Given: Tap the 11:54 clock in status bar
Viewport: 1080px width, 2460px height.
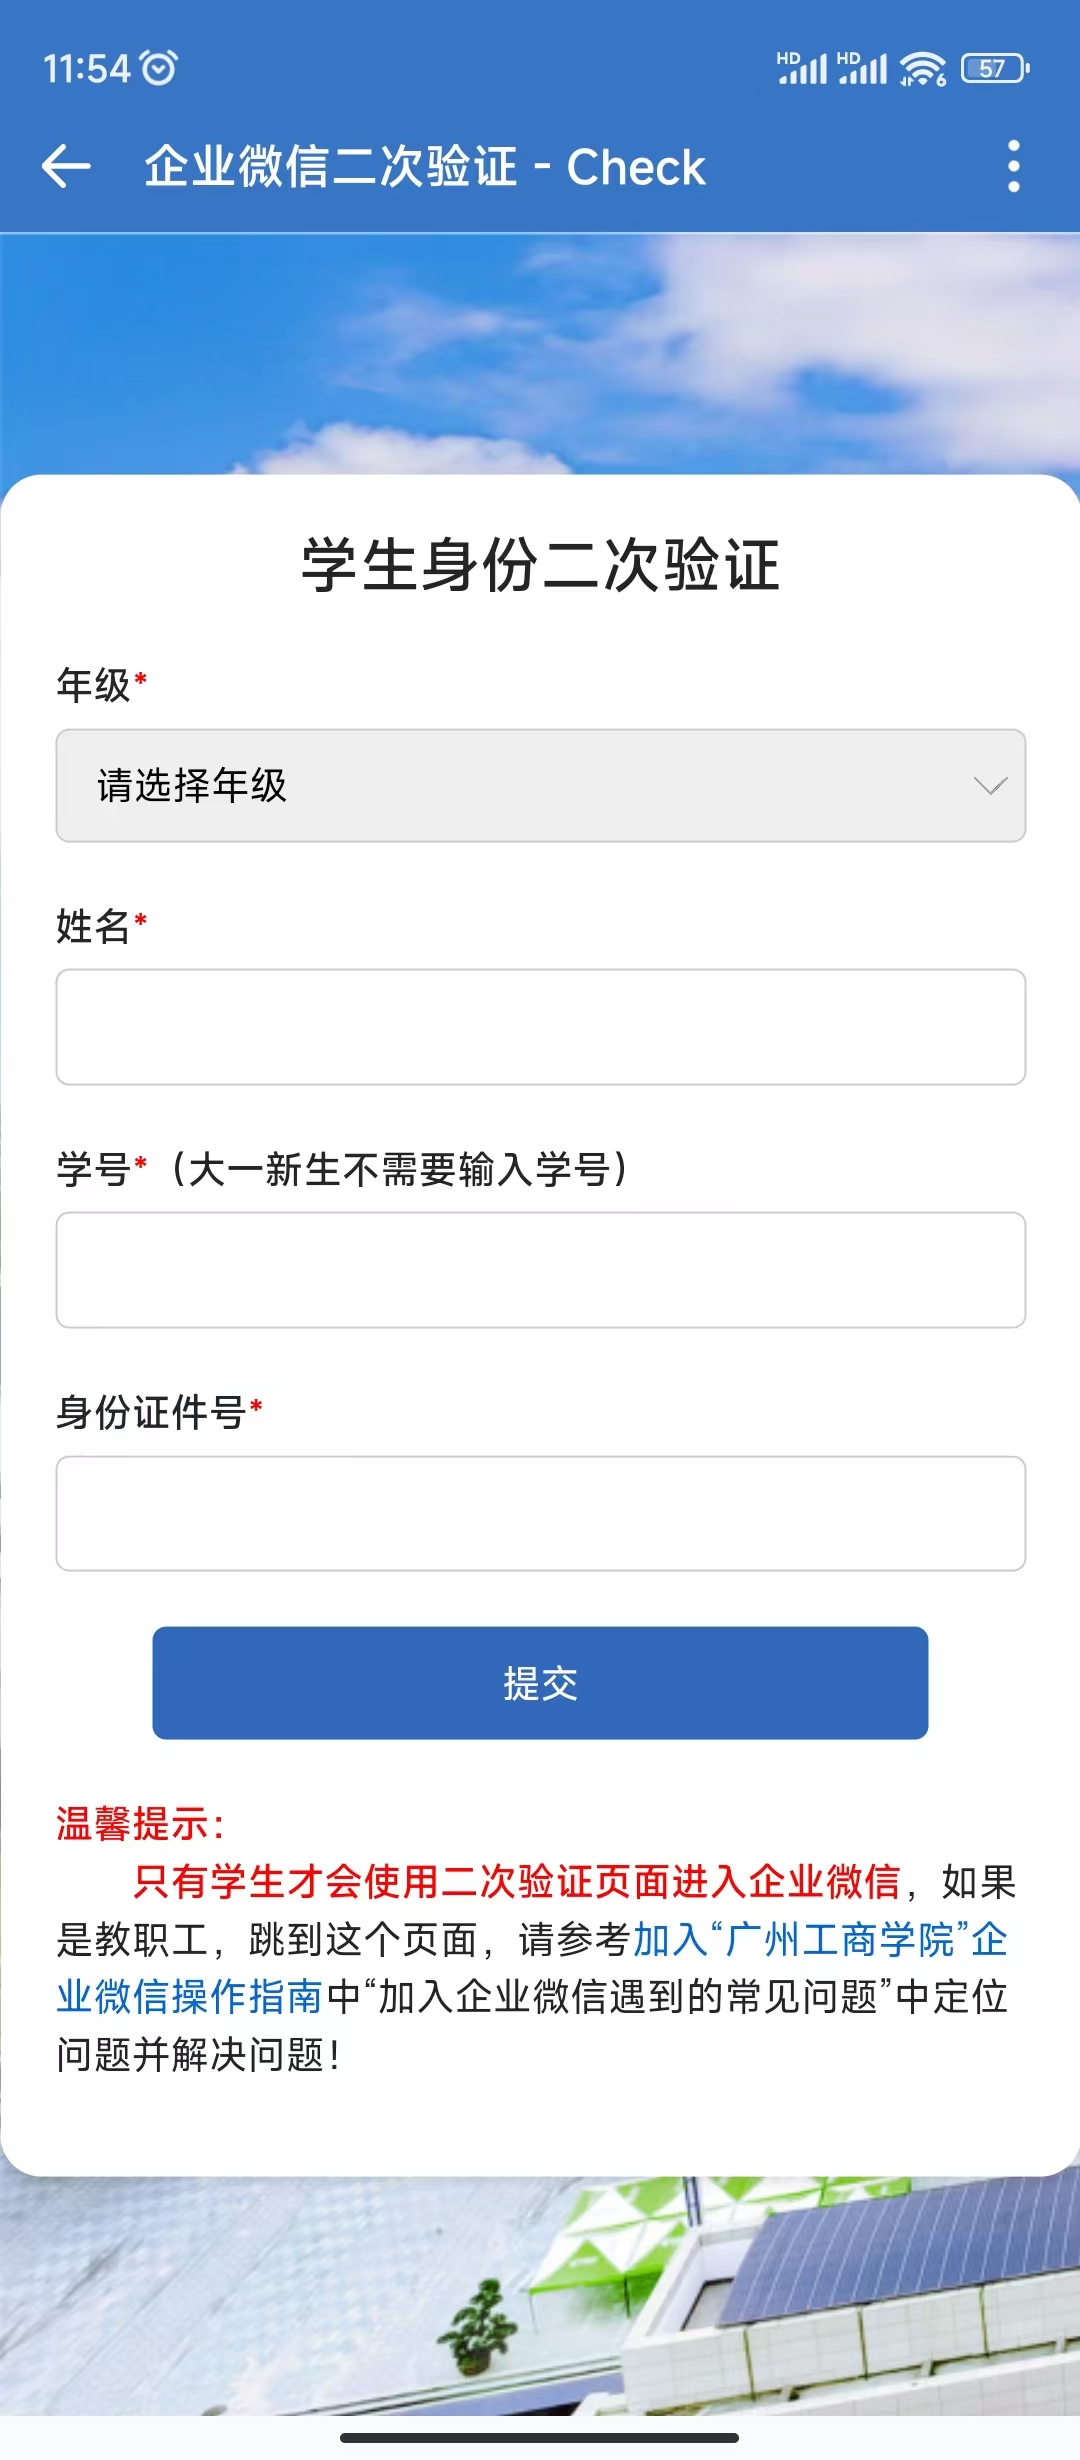Looking at the screenshot, I should pos(86,68).
